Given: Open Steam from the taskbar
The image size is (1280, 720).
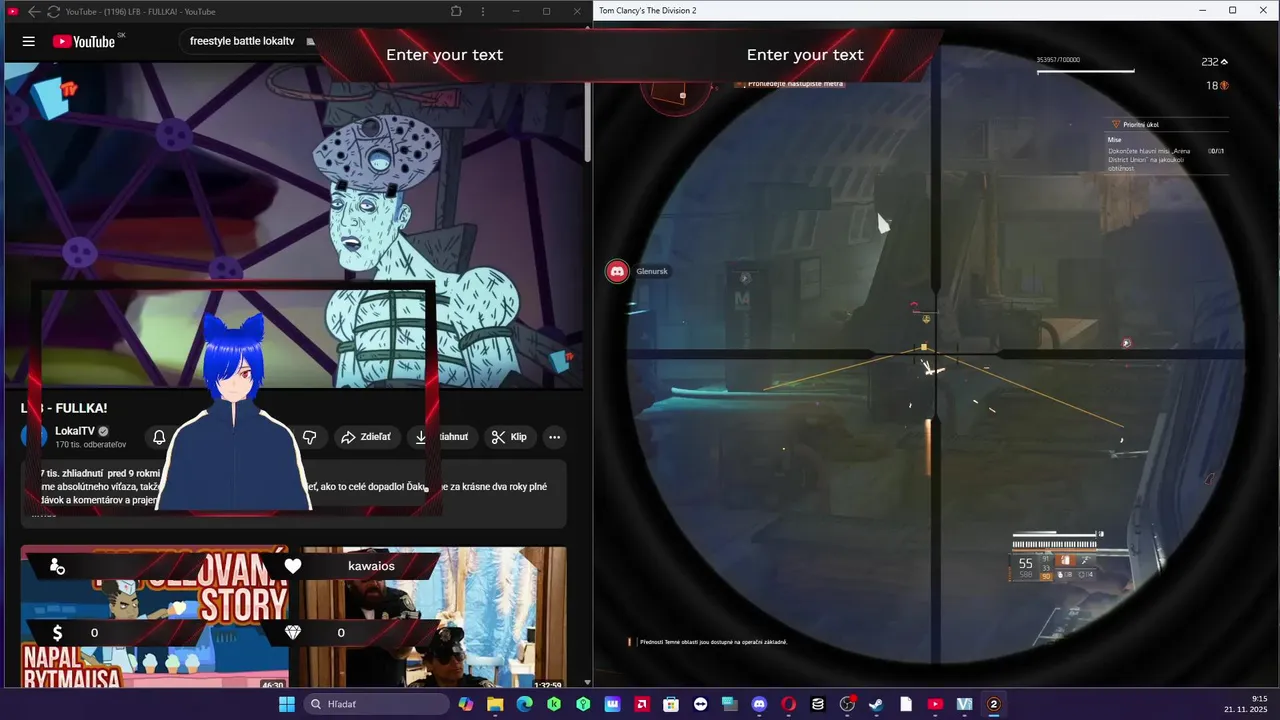Looking at the screenshot, I should (x=876, y=704).
